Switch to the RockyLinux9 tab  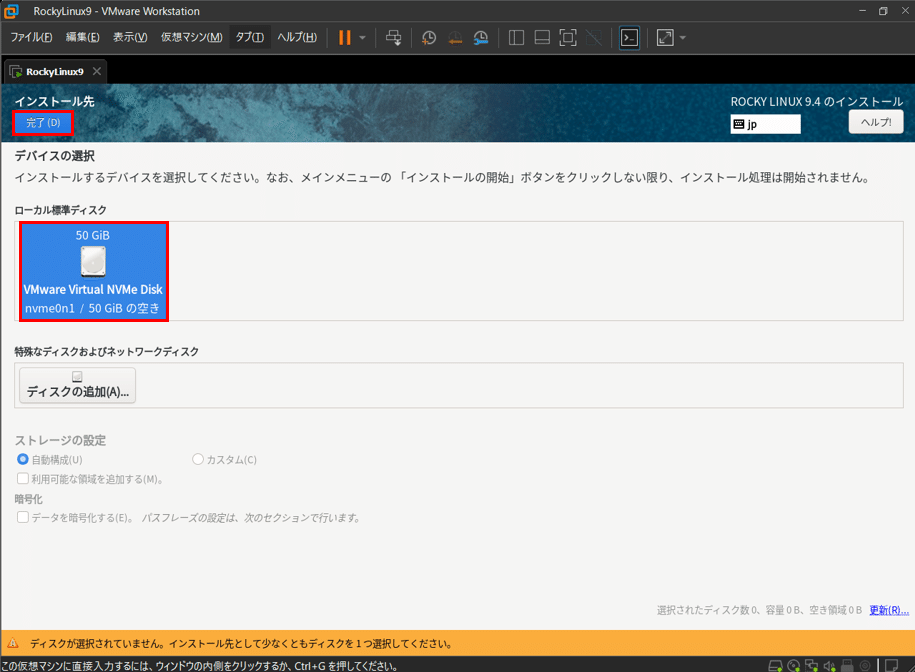[x=55, y=72]
